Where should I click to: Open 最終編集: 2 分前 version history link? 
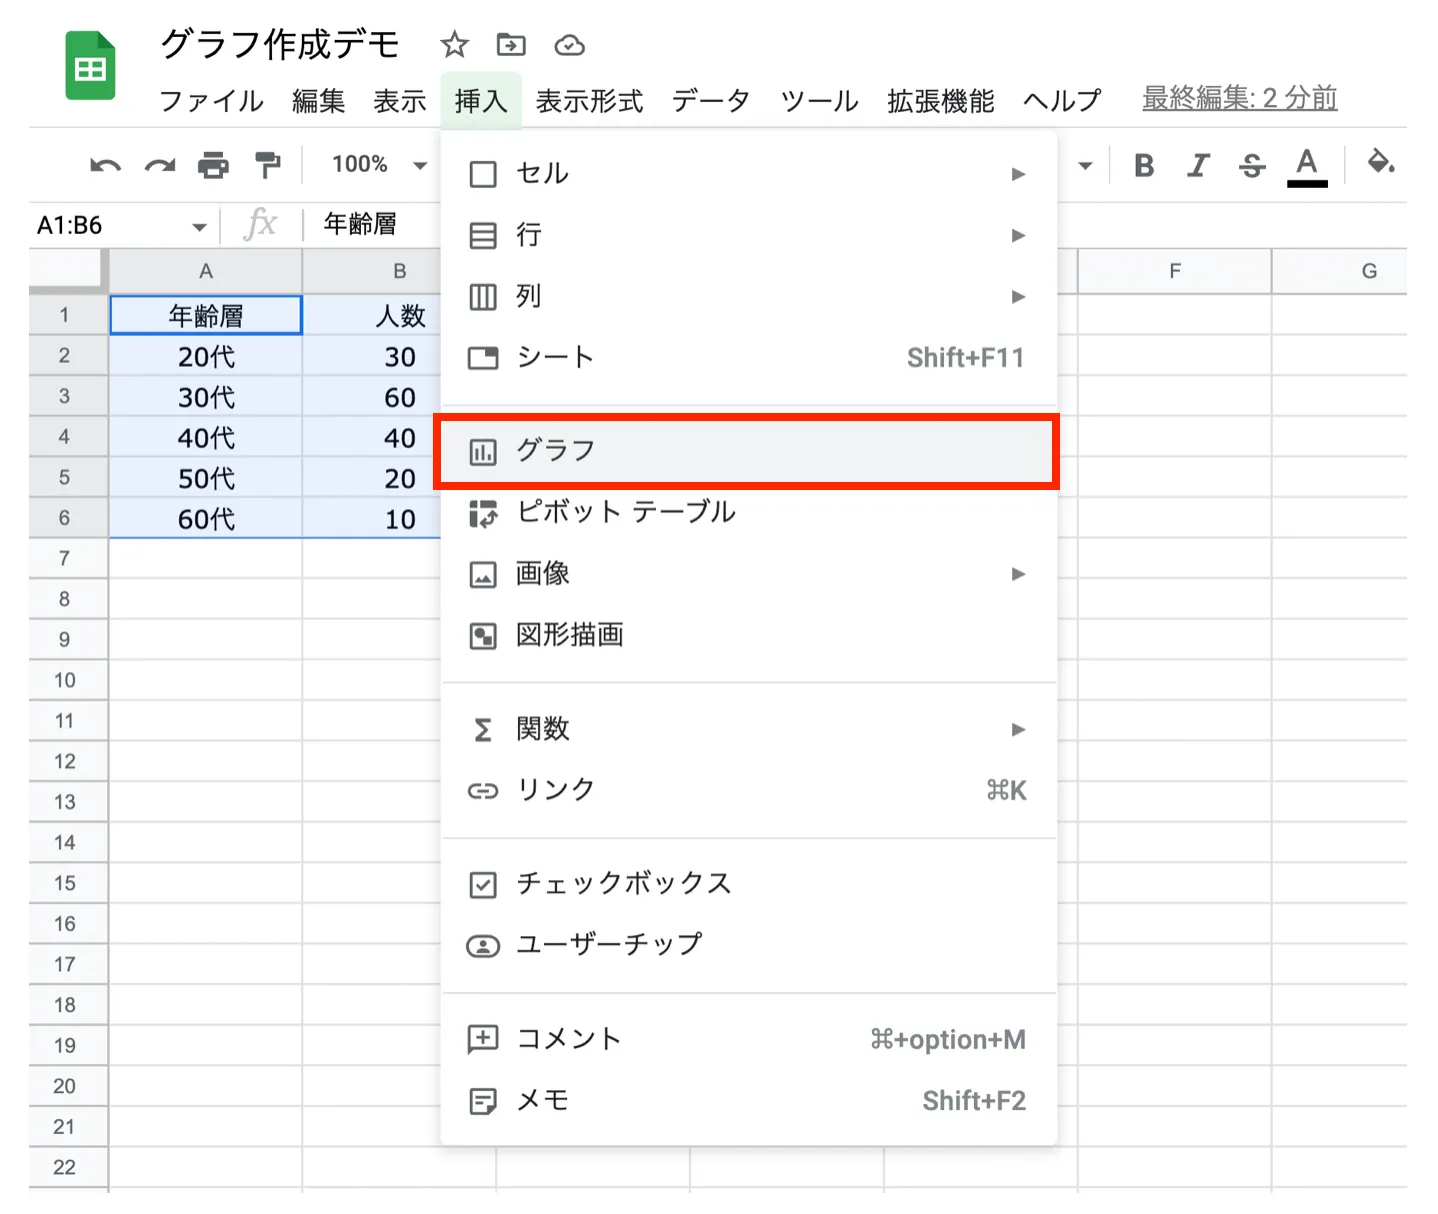click(x=1239, y=98)
